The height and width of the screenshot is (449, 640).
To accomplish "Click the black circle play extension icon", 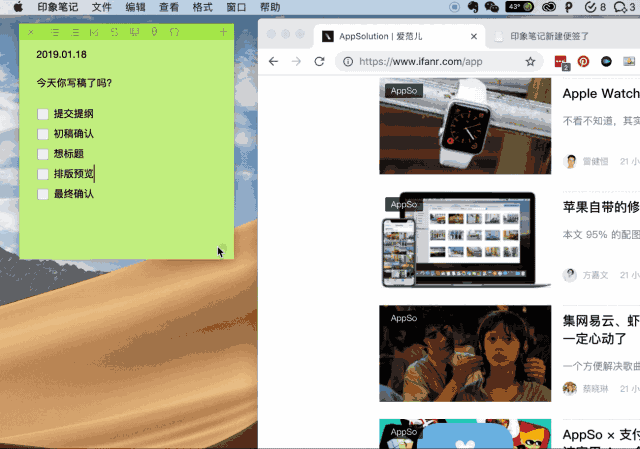I will 606,62.
